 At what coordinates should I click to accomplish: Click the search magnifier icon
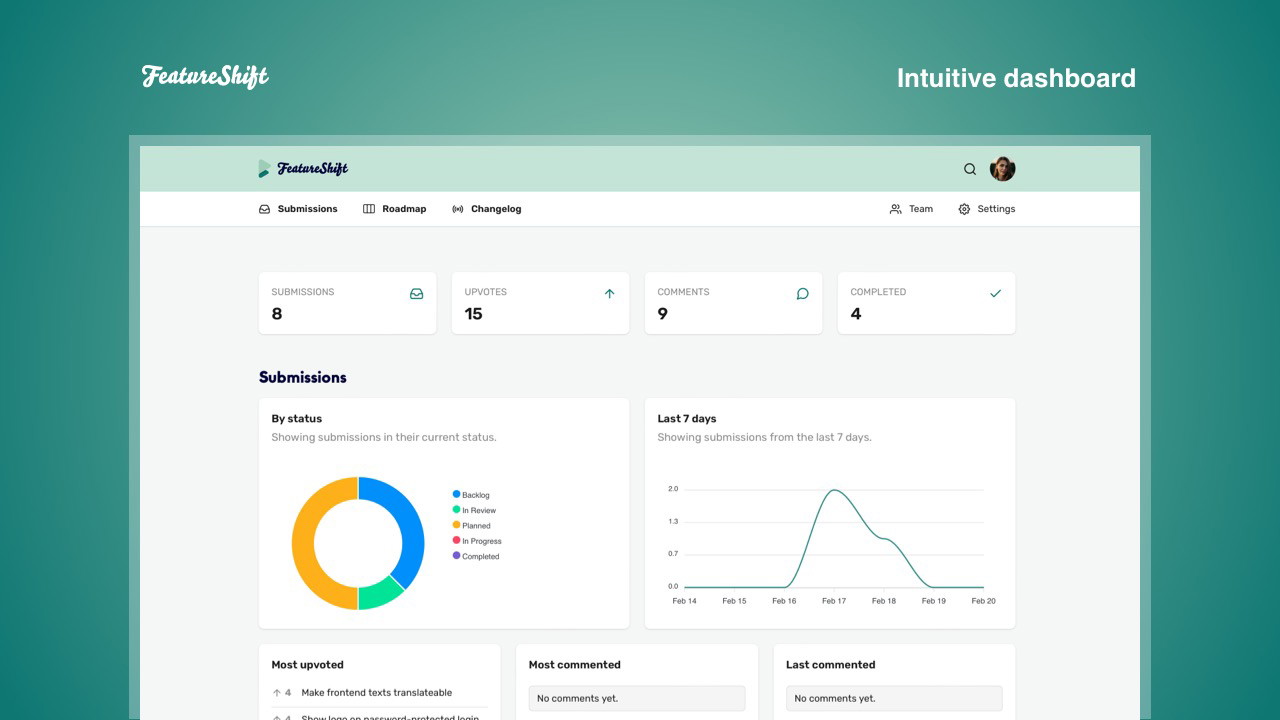tap(969, 169)
